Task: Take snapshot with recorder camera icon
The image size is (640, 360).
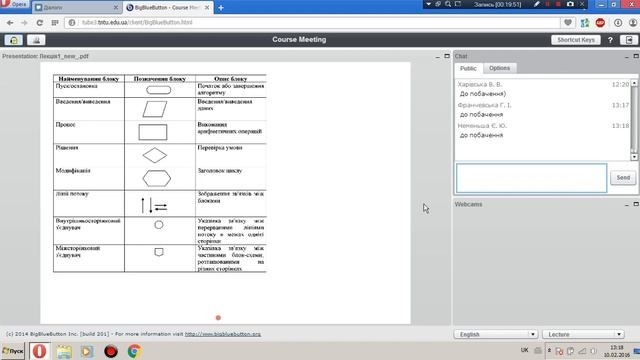Action: (x=570, y=4)
